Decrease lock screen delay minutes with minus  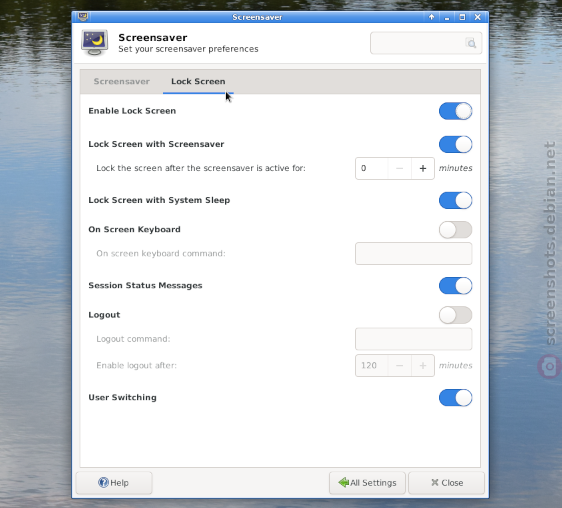(400, 168)
